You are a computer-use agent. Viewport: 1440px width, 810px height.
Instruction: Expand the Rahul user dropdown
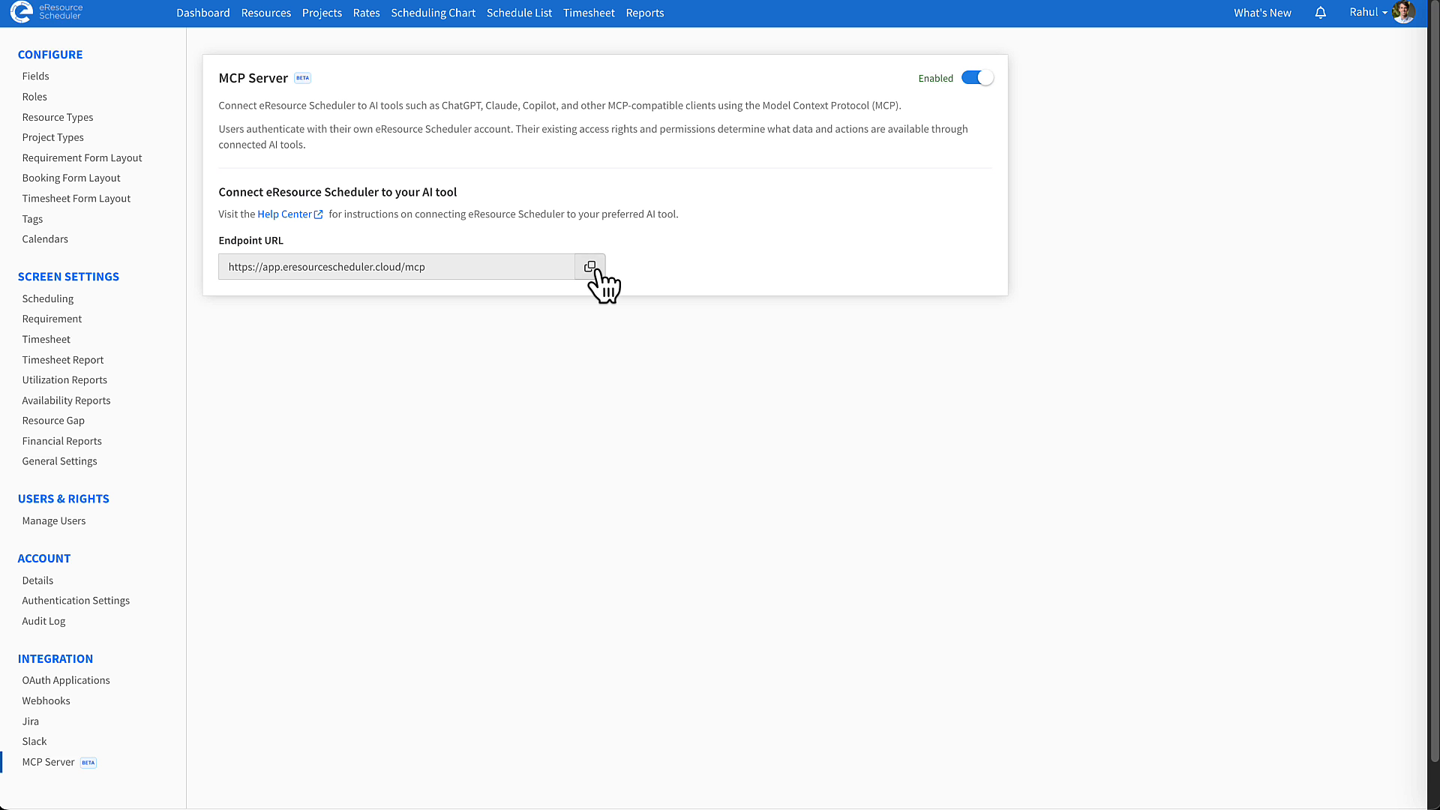[x=1368, y=13]
